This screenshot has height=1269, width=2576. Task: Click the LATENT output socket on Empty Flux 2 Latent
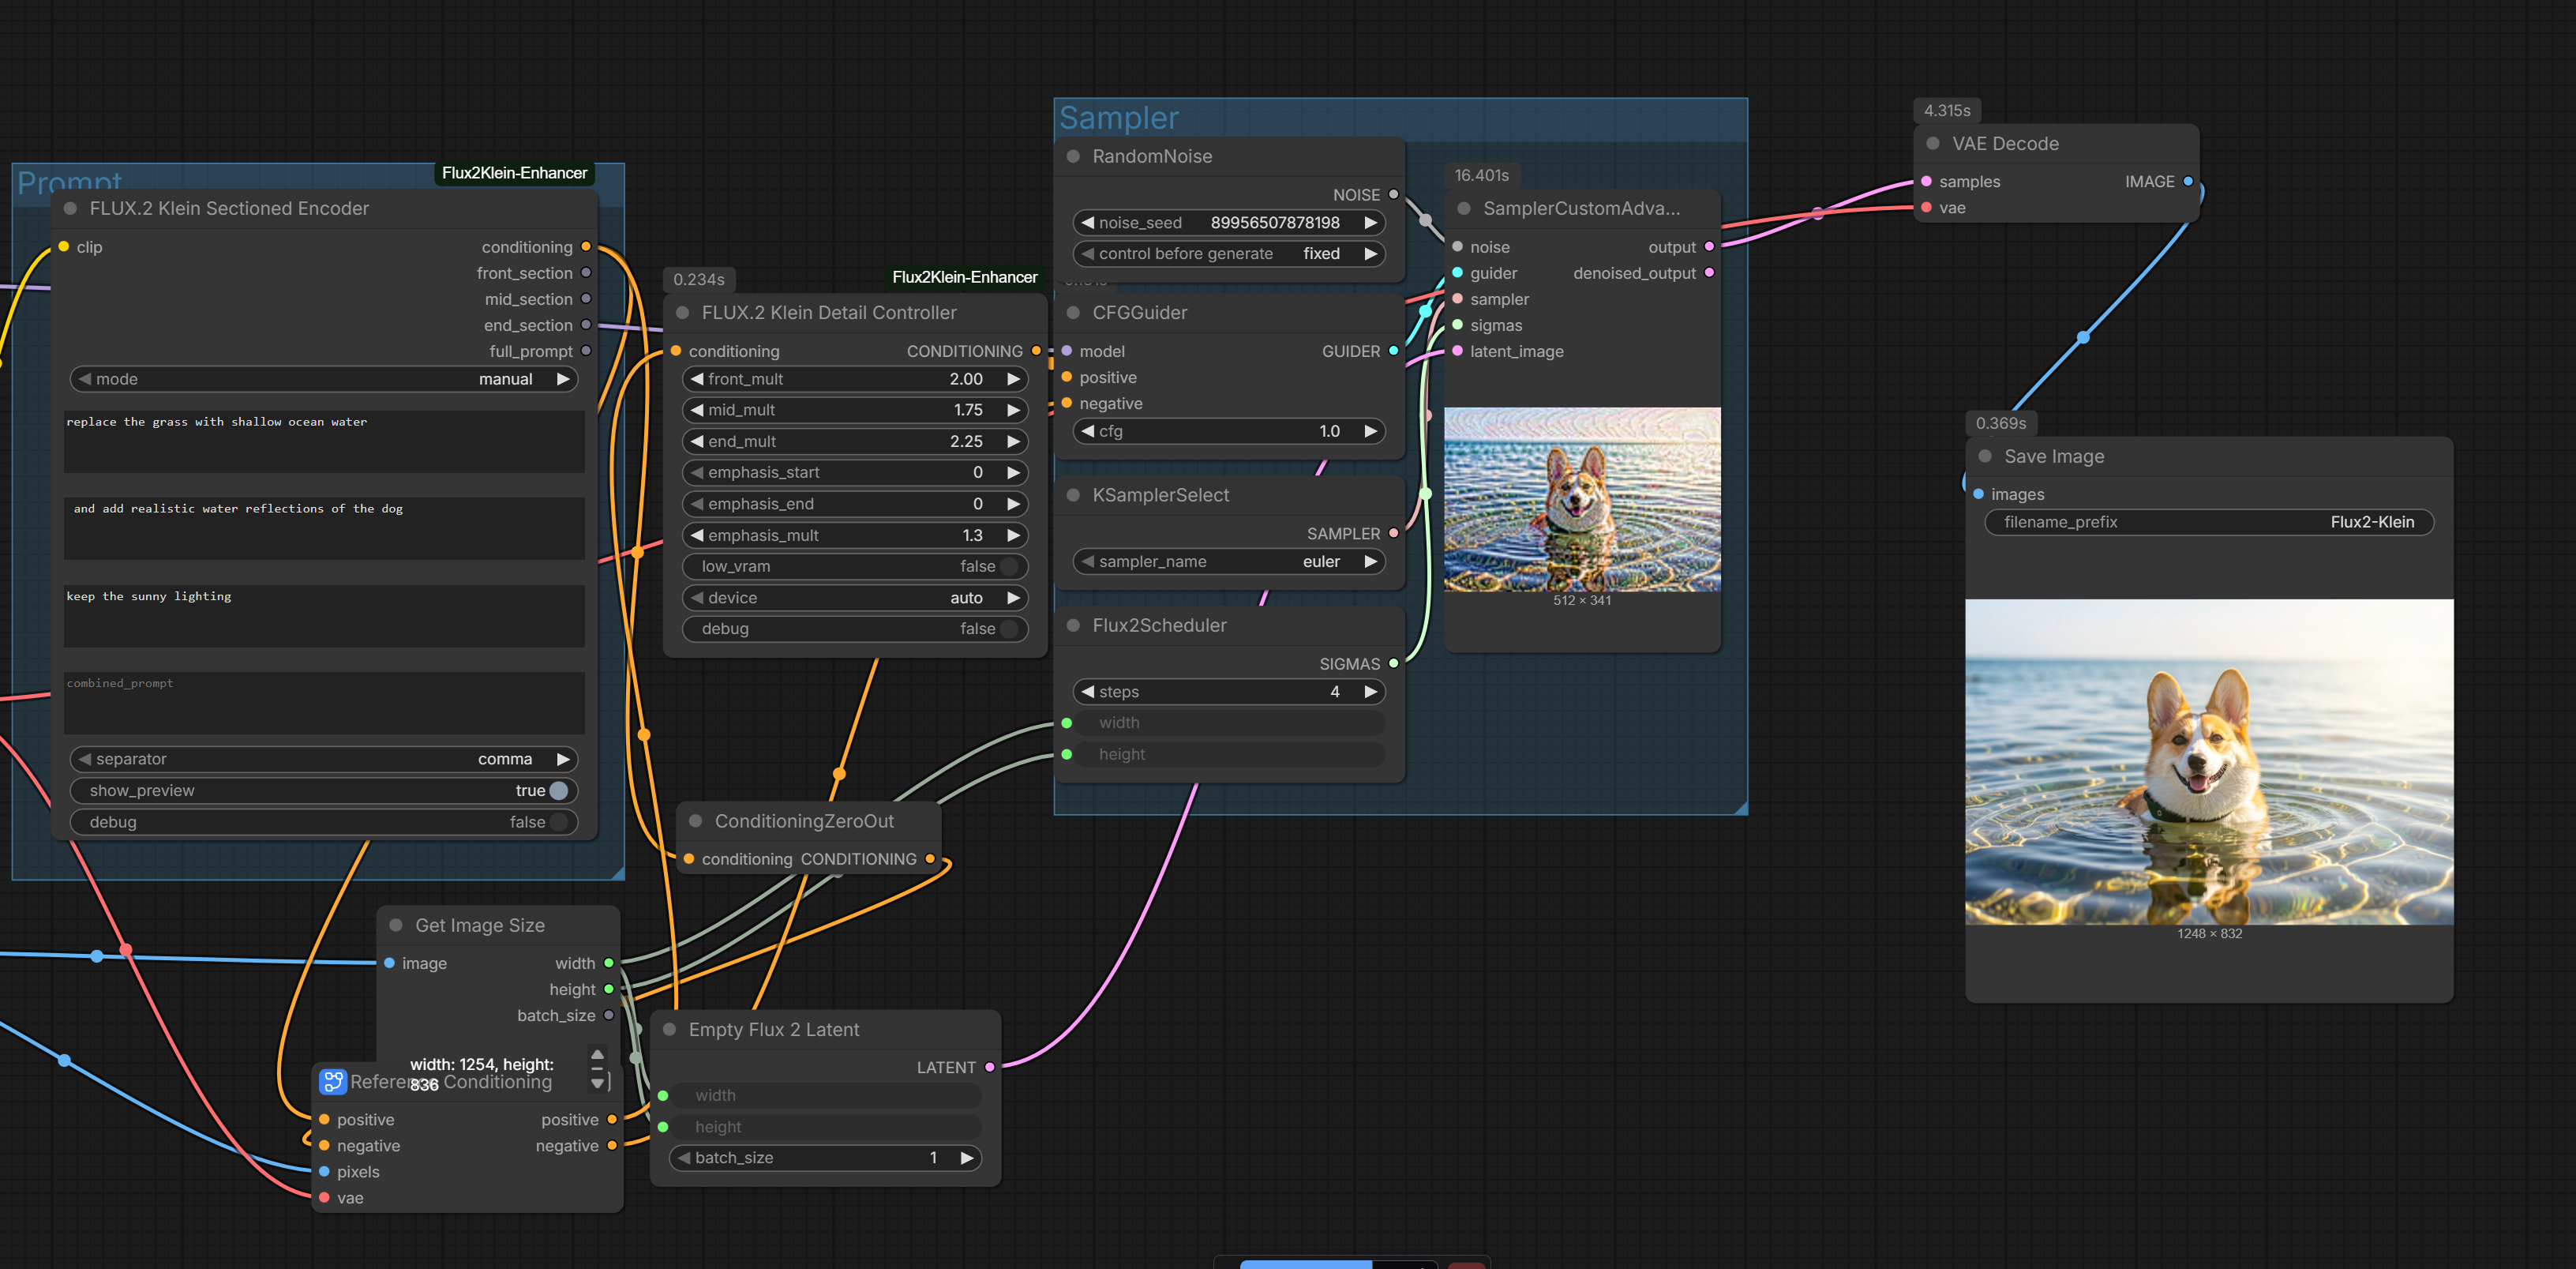(x=990, y=1068)
